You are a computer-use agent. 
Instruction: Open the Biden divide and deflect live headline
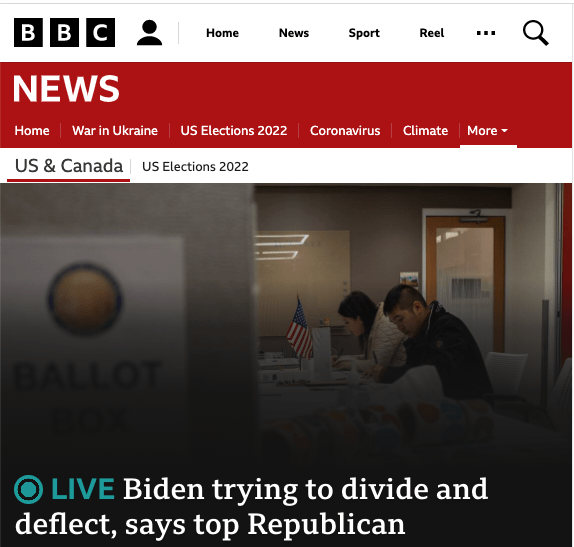pyautogui.click(x=251, y=506)
